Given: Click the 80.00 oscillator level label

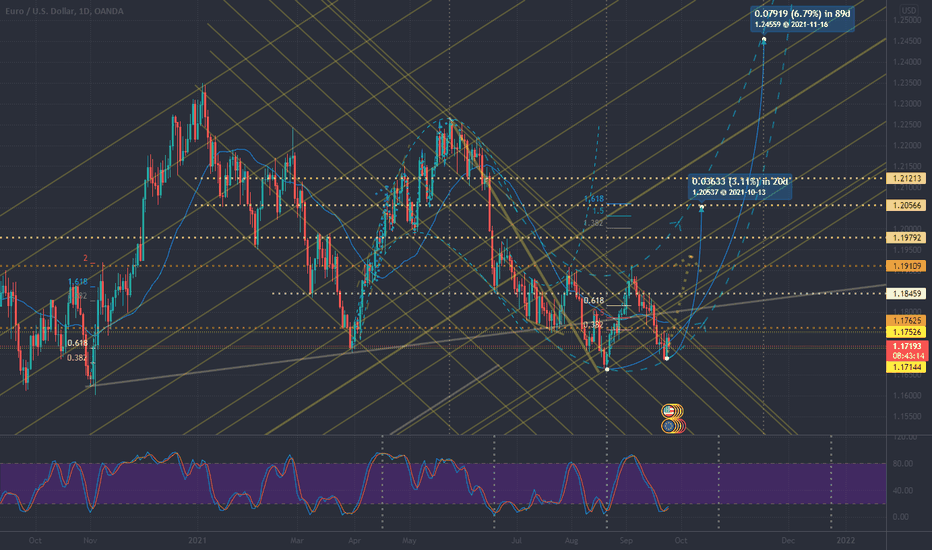Looking at the screenshot, I should point(903,464).
